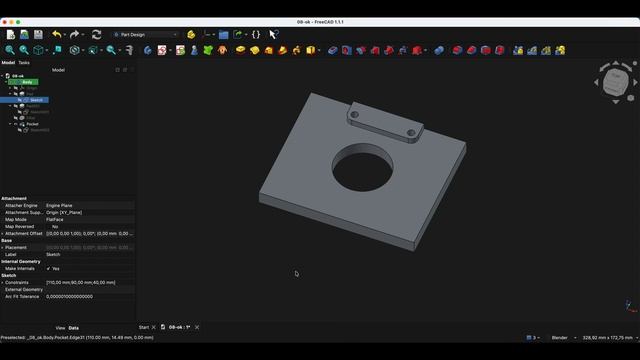640x360 pixels.
Task: Rotate view down with navigation cube arrow
Action: (616, 102)
